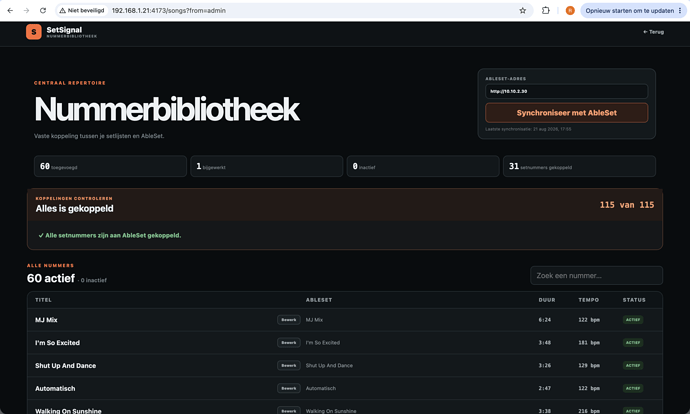
Task: Click the '129 bpm' tempo value
Action: click(589, 366)
